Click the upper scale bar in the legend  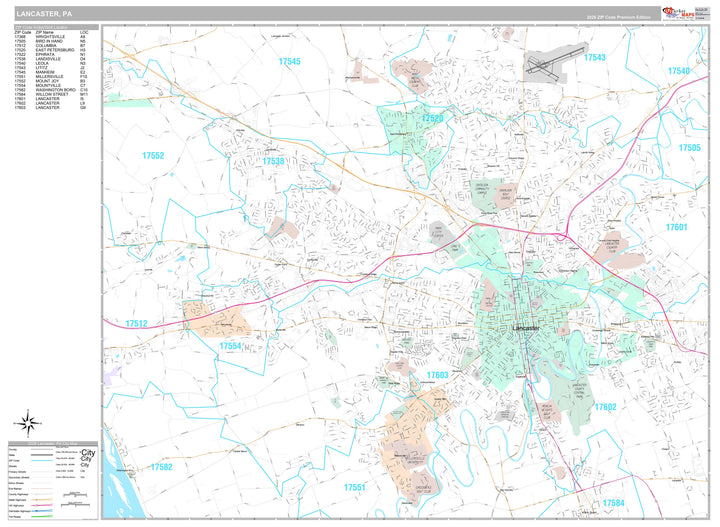pyautogui.click(x=75, y=495)
